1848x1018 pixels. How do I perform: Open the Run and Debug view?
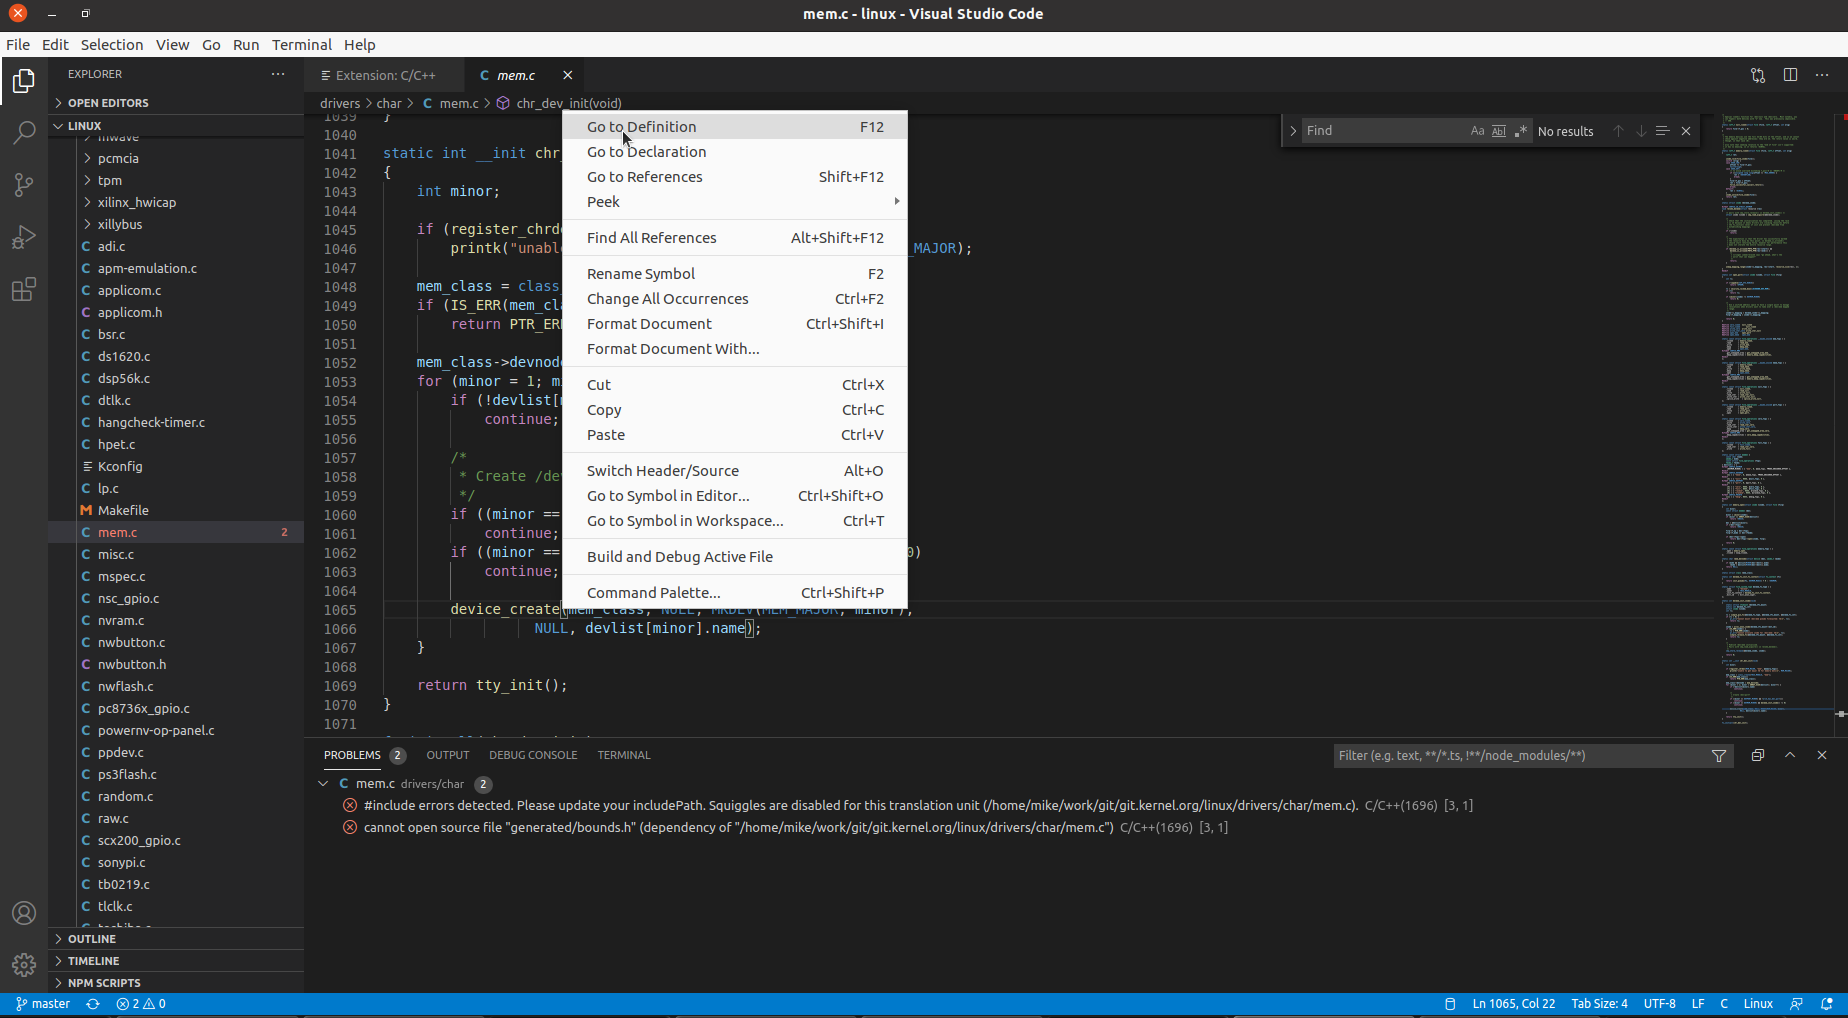click(x=23, y=237)
